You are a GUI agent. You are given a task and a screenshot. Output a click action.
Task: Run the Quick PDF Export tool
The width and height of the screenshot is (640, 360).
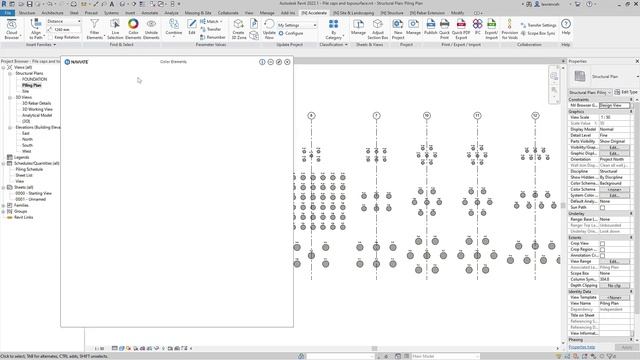[x=461, y=29]
